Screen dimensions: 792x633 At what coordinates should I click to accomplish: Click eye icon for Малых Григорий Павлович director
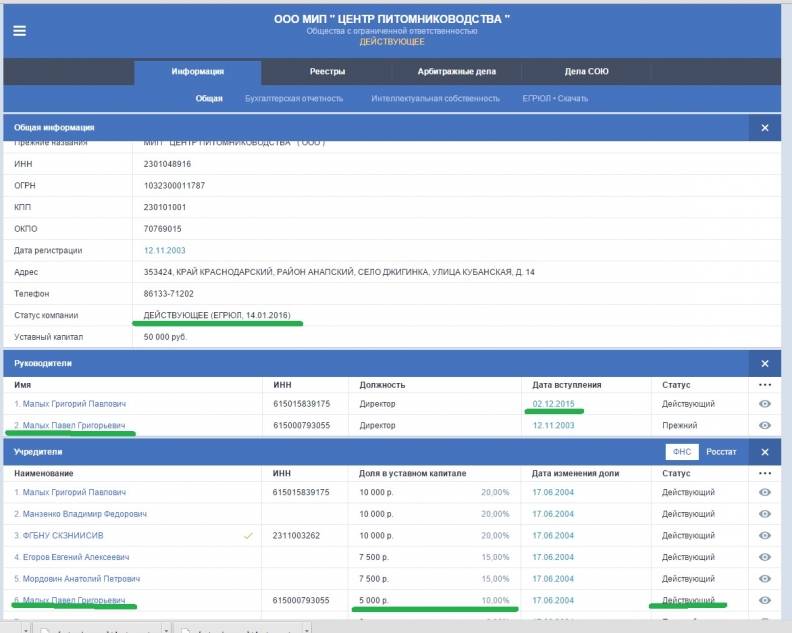tap(765, 404)
